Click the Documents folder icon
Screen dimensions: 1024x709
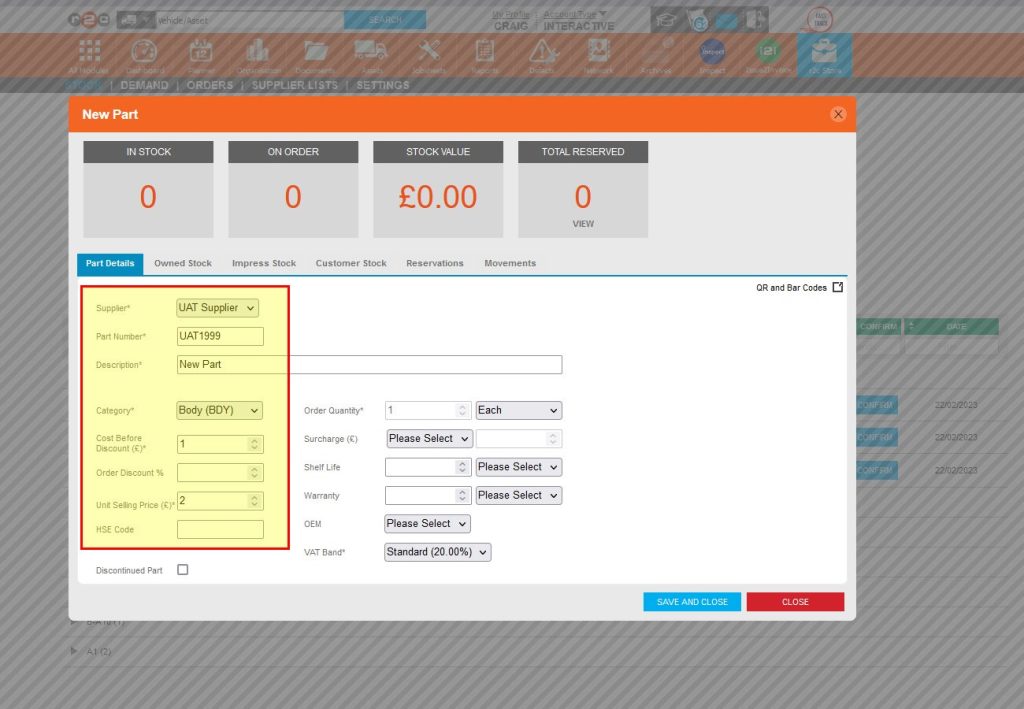pyautogui.click(x=314, y=52)
